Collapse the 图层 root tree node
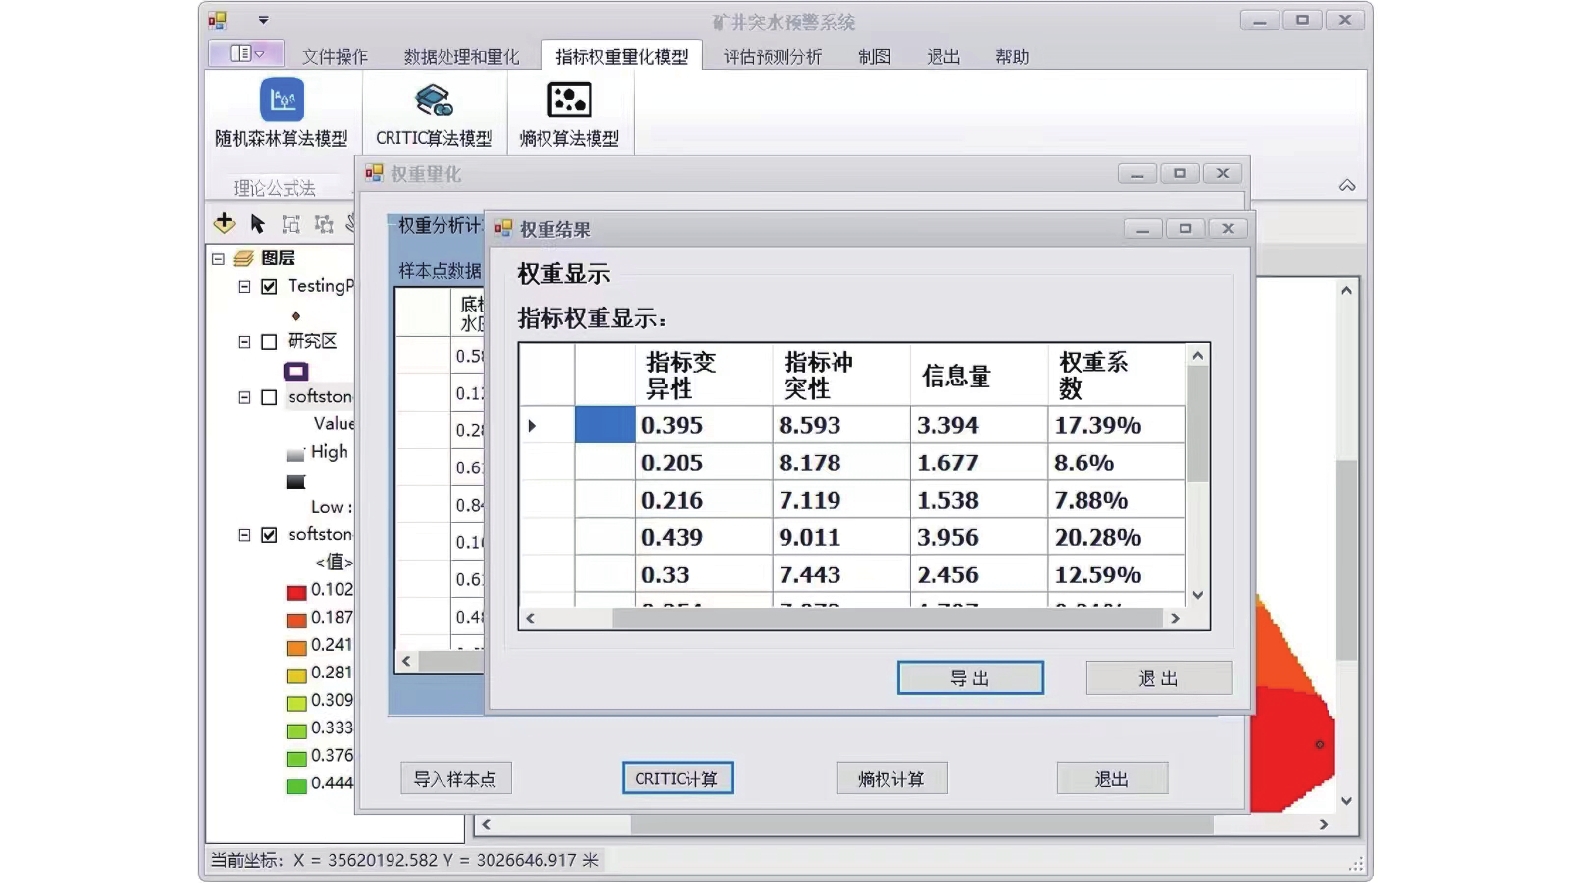Viewport: 1575px width, 883px height. [218, 259]
